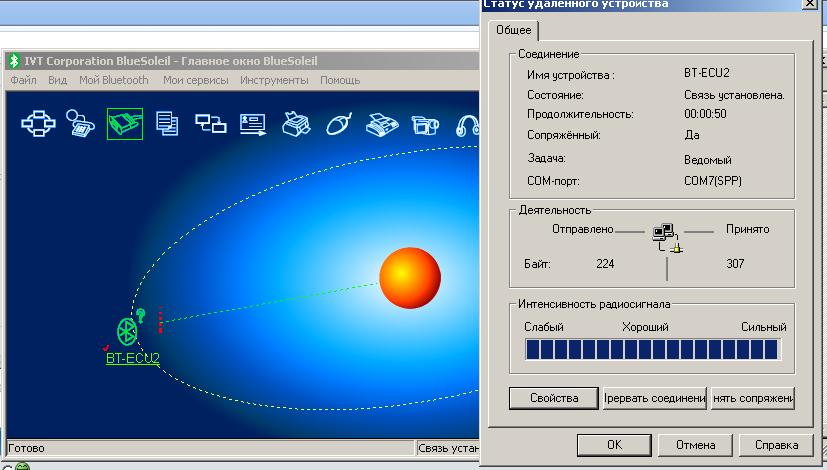Screen dimensions: 827x470
Task: Click the green BT-ECU2 Bluetooth device icon
Action: pos(127,331)
